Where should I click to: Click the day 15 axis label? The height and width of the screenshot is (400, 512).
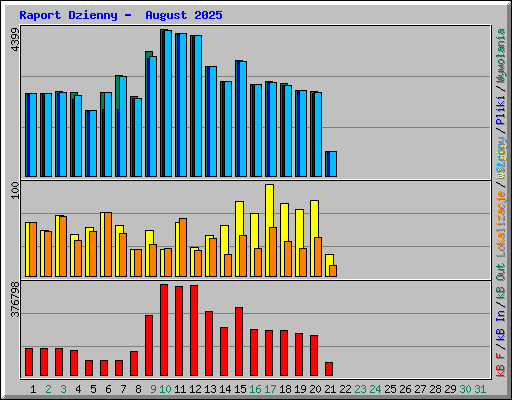pyautogui.click(x=240, y=389)
